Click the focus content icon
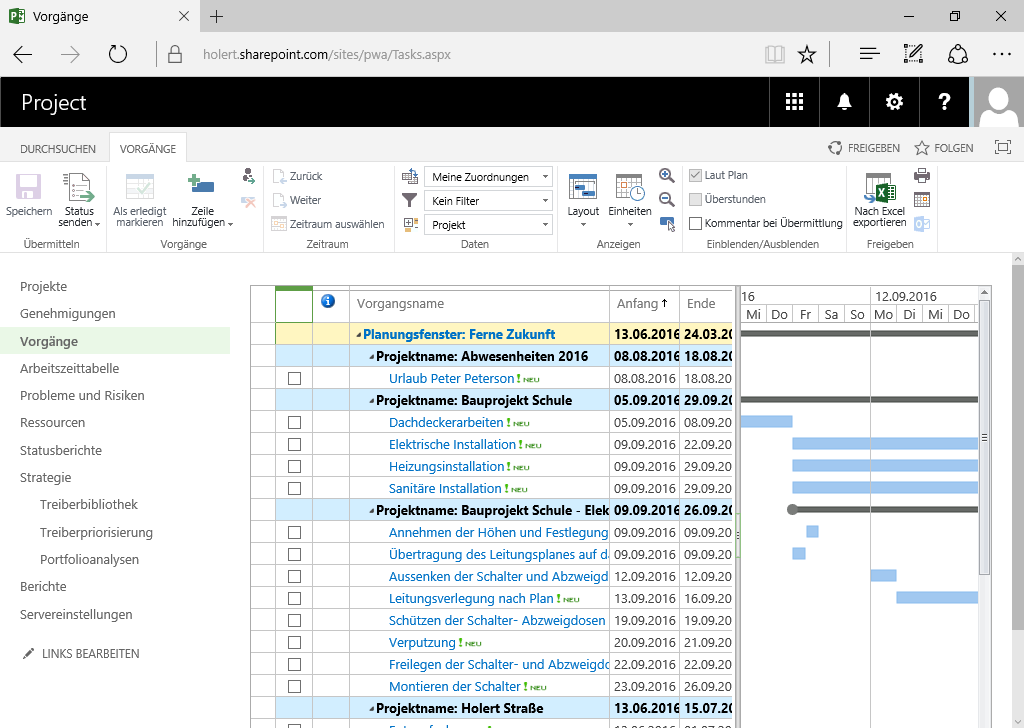Image resolution: width=1024 pixels, height=728 pixels. [x=1002, y=148]
